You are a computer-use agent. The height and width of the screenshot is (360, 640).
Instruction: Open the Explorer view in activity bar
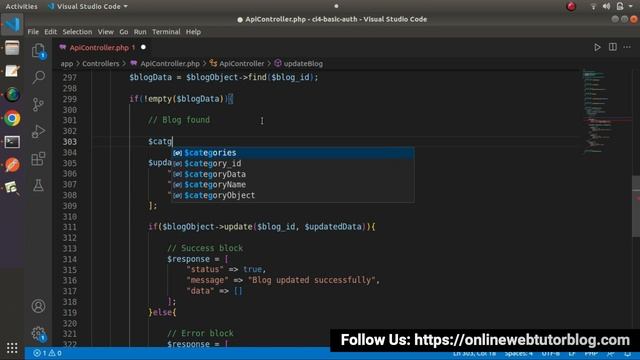coord(39,51)
